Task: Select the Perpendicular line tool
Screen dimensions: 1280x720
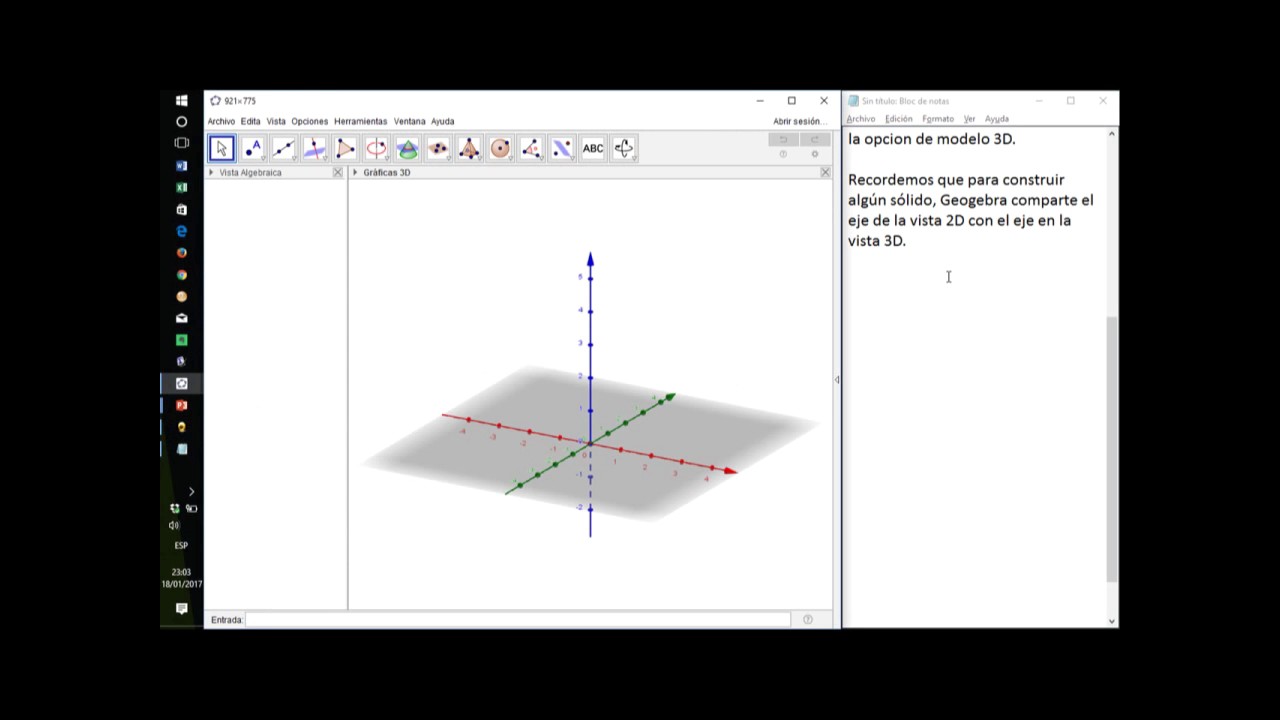Action: (314, 149)
